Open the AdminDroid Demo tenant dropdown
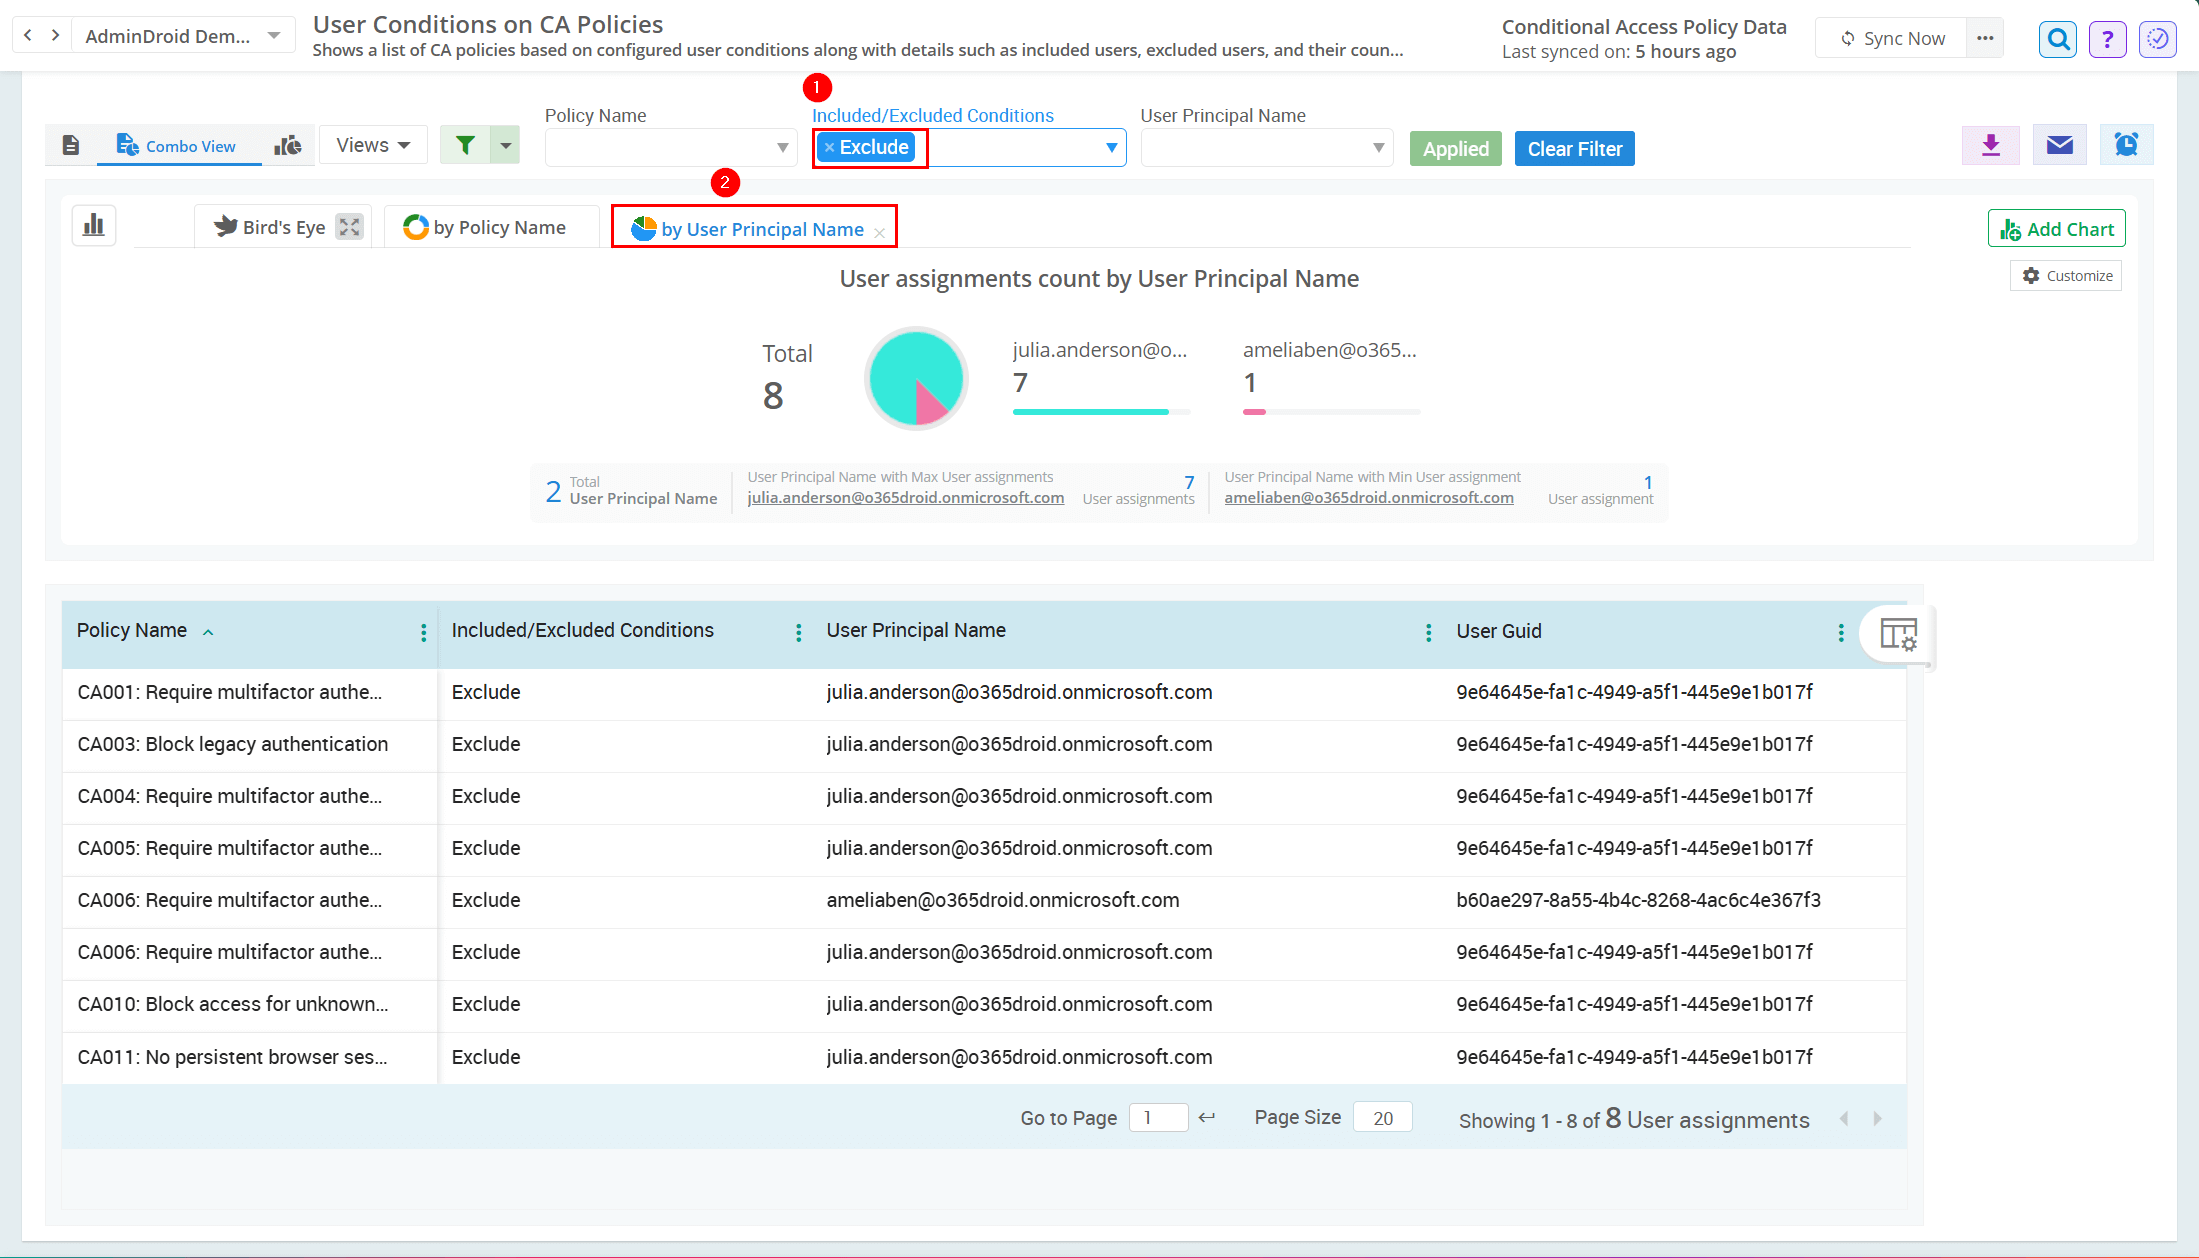Screen dimensions: 2199x1258 183,36
